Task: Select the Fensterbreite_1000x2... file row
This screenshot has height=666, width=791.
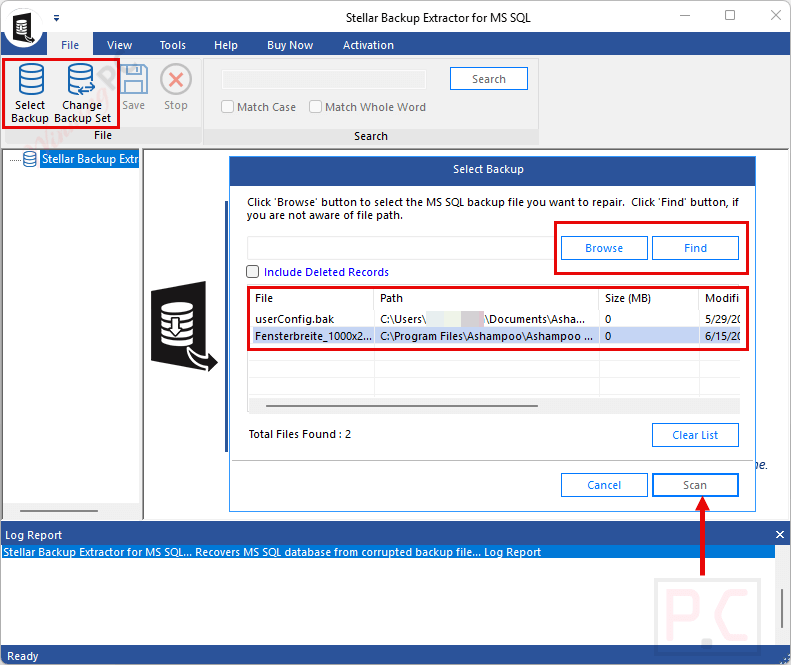Action: click(496, 337)
